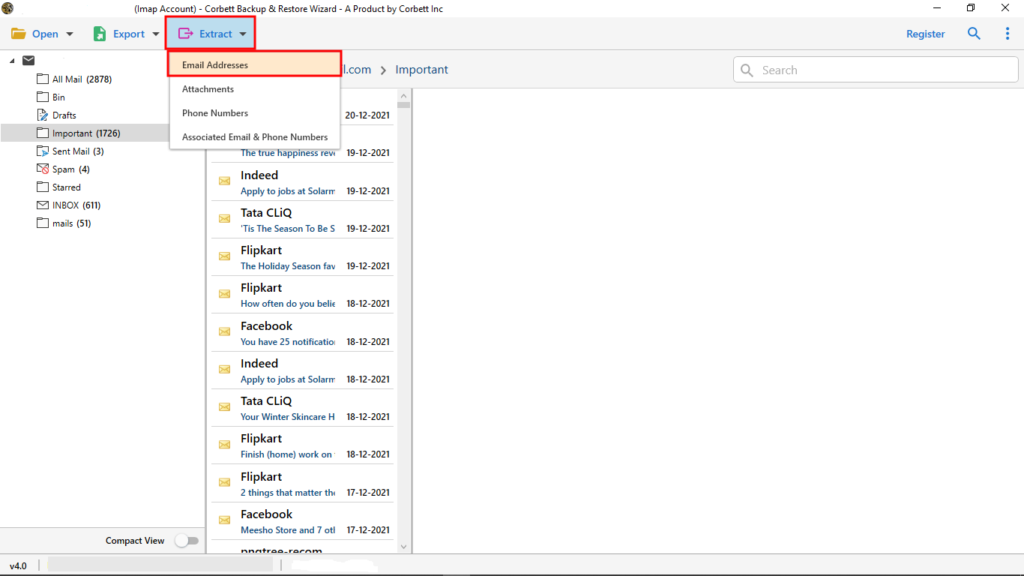Click the All Mail folder icon
This screenshot has width=1024, height=576.
coord(42,79)
